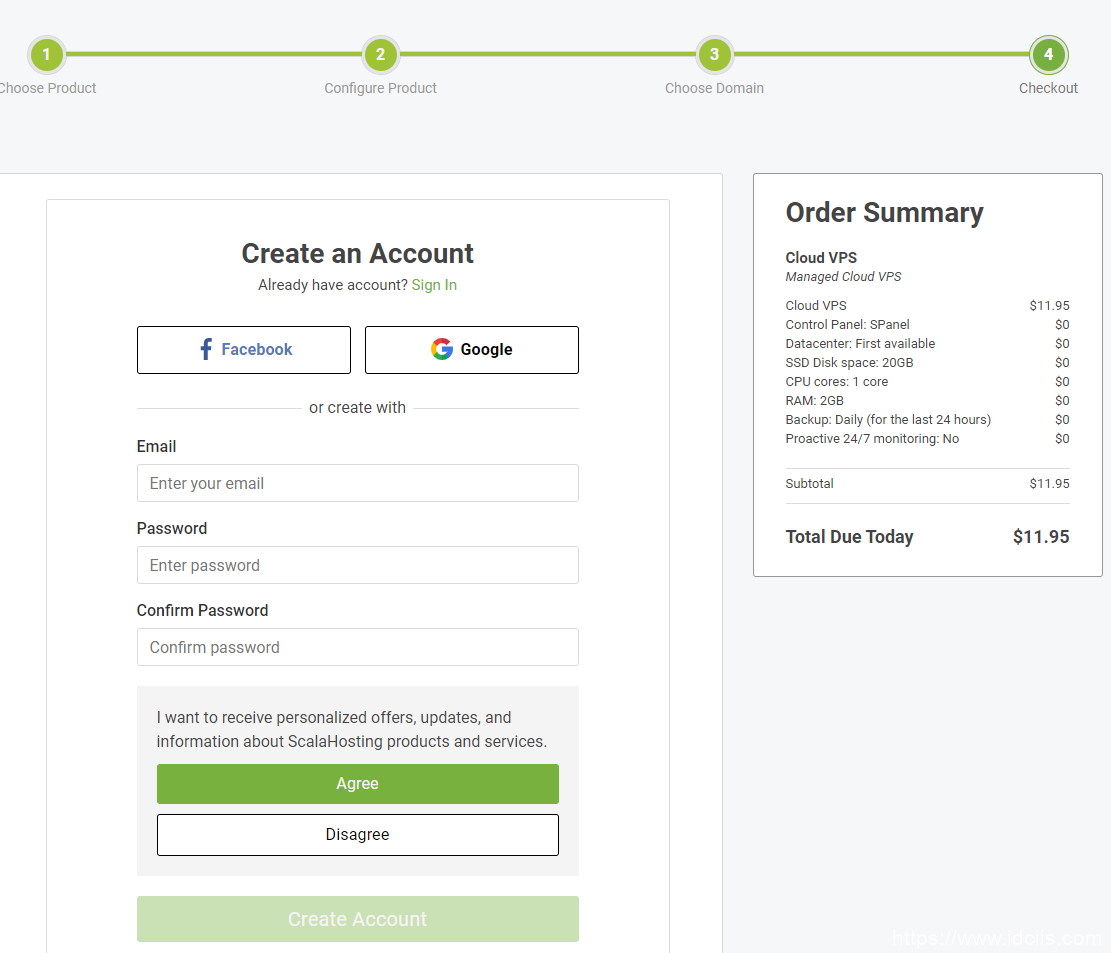This screenshot has width=1111, height=953.
Task: Go to step 2 circle, Configure Product
Action: (x=380, y=55)
